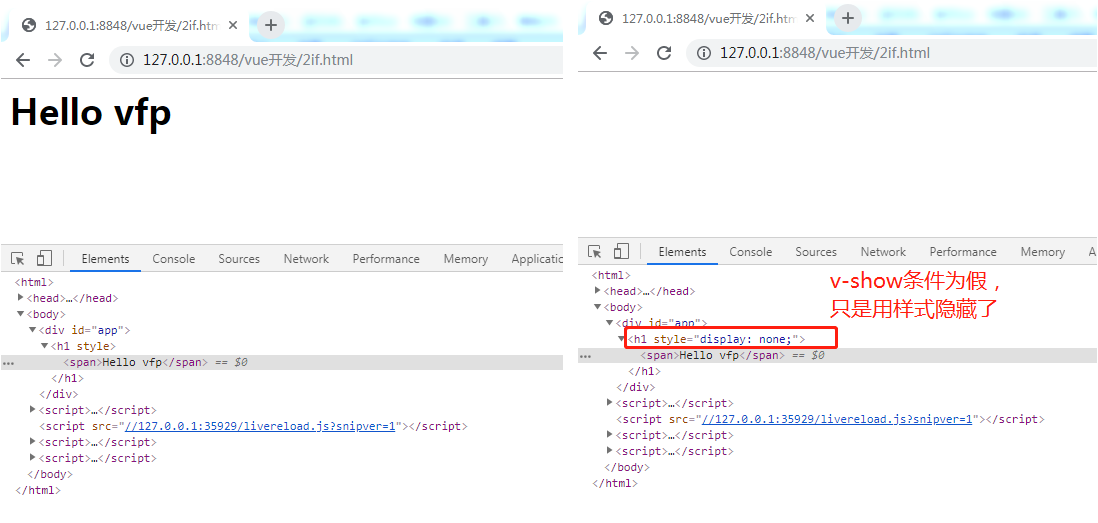Open Sources tab in left DevTools
1098x523 pixels.
[239, 259]
